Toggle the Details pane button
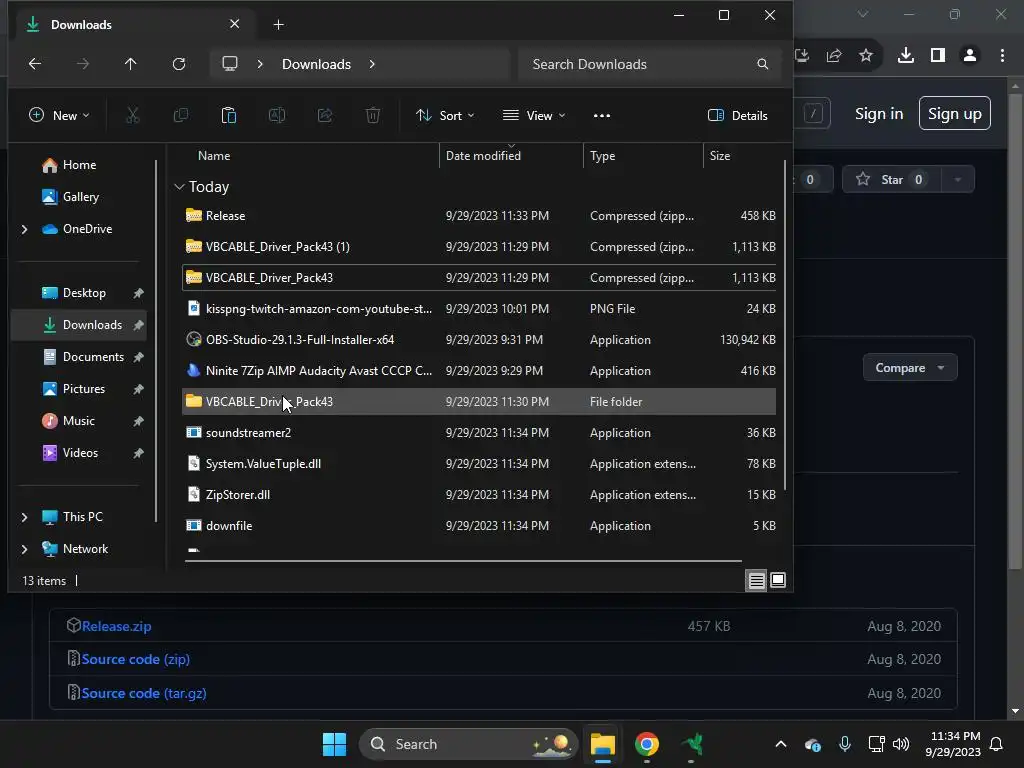This screenshot has height=768, width=1024. pos(737,116)
